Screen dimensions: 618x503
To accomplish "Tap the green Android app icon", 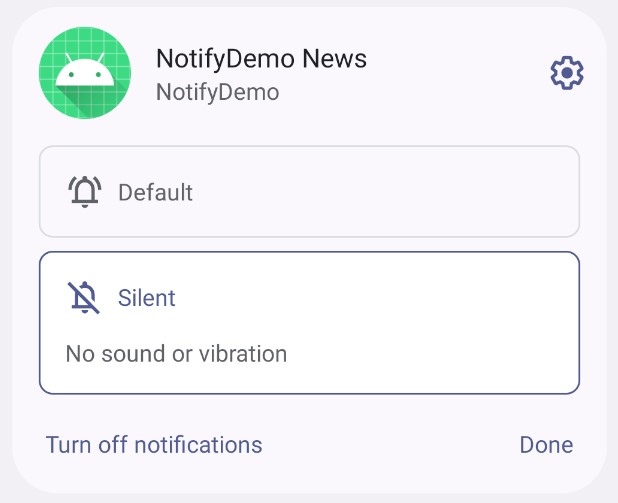I will tap(85, 73).
